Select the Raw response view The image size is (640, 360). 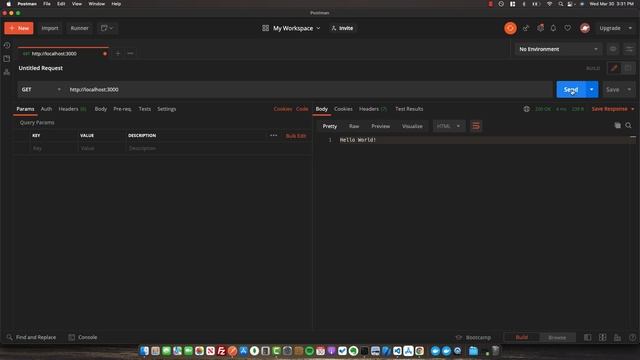pyautogui.click(x=354, y=126)
